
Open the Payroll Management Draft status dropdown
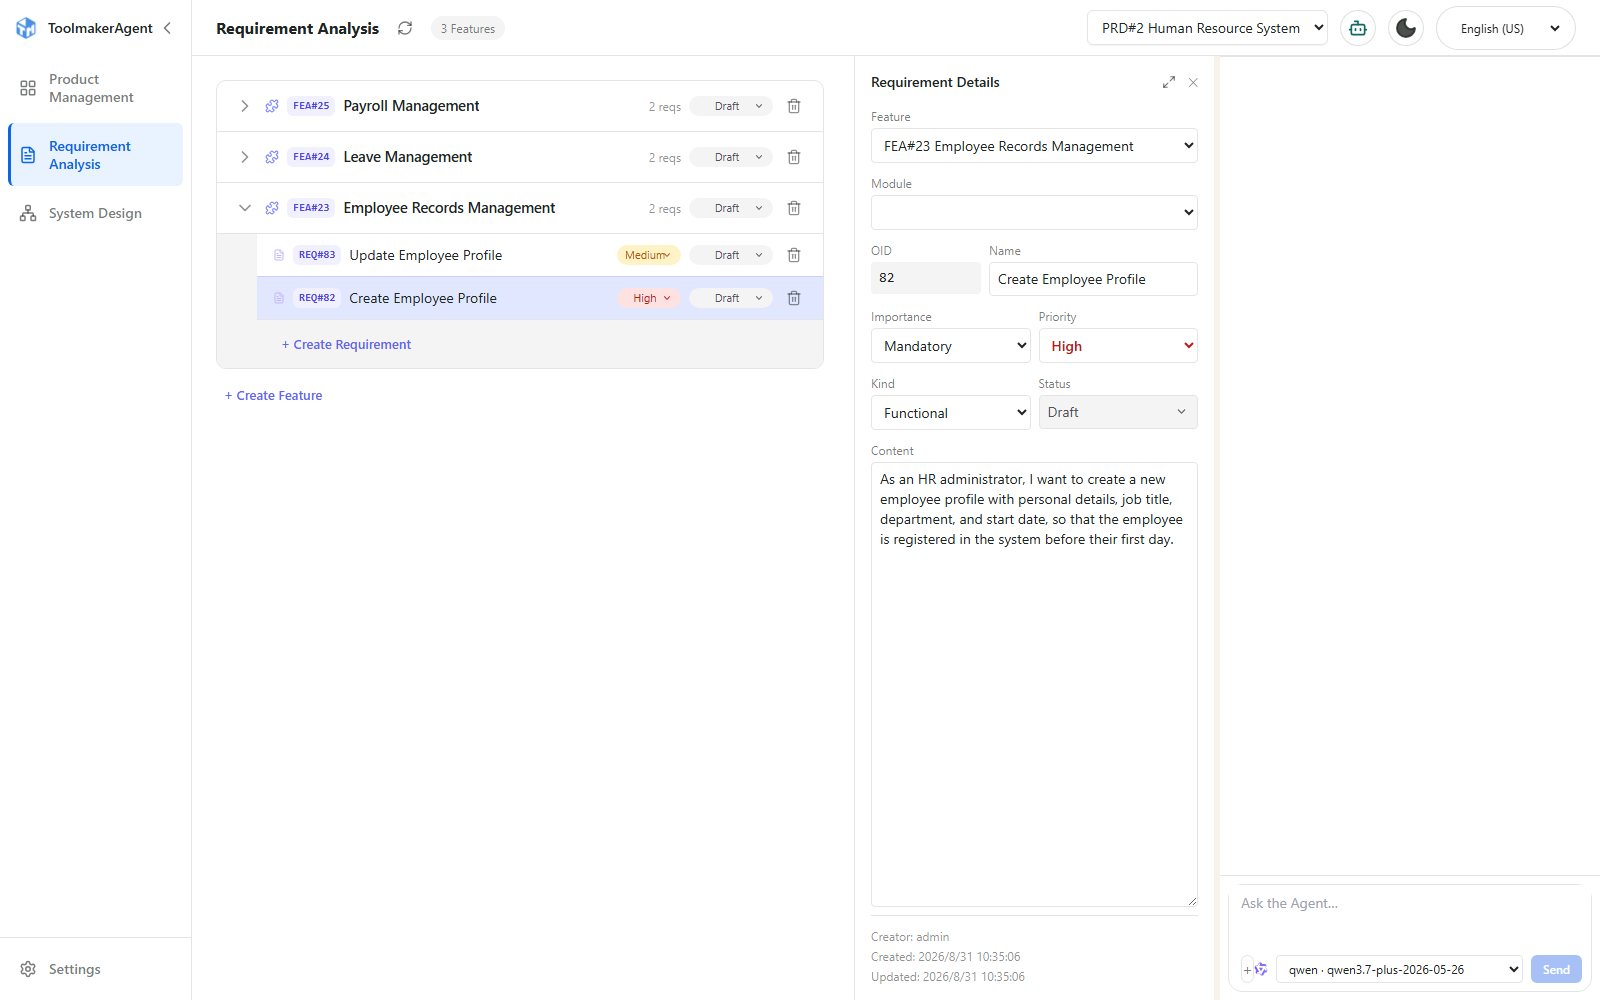[731, 106]
